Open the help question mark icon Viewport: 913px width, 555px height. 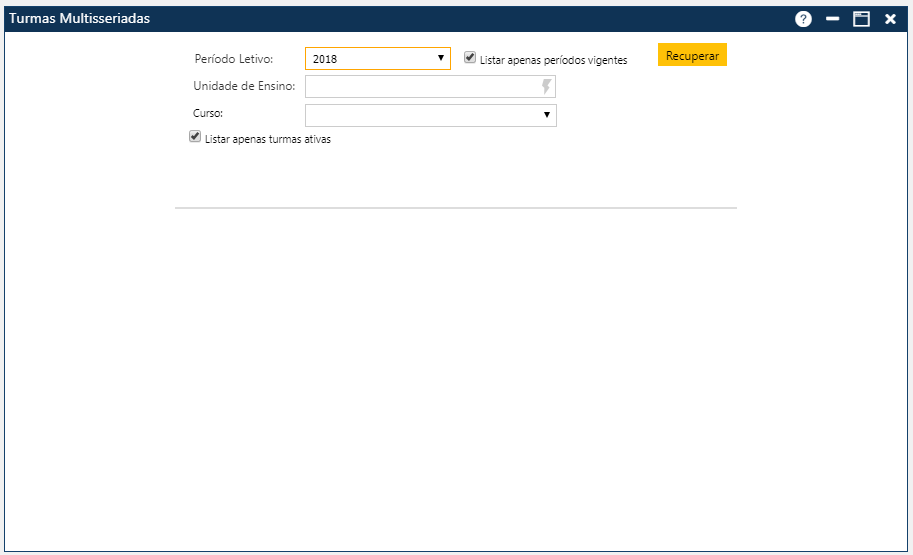tap(803, 19)
